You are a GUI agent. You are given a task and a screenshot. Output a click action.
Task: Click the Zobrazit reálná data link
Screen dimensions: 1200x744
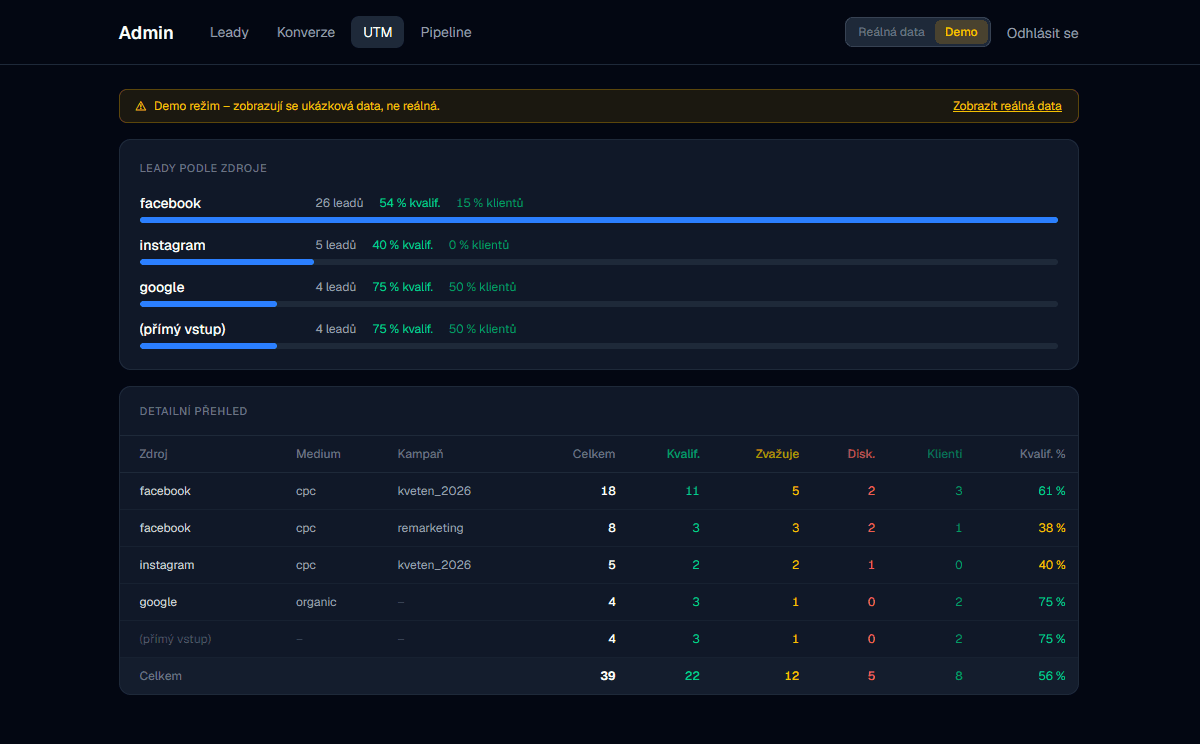1007,106
